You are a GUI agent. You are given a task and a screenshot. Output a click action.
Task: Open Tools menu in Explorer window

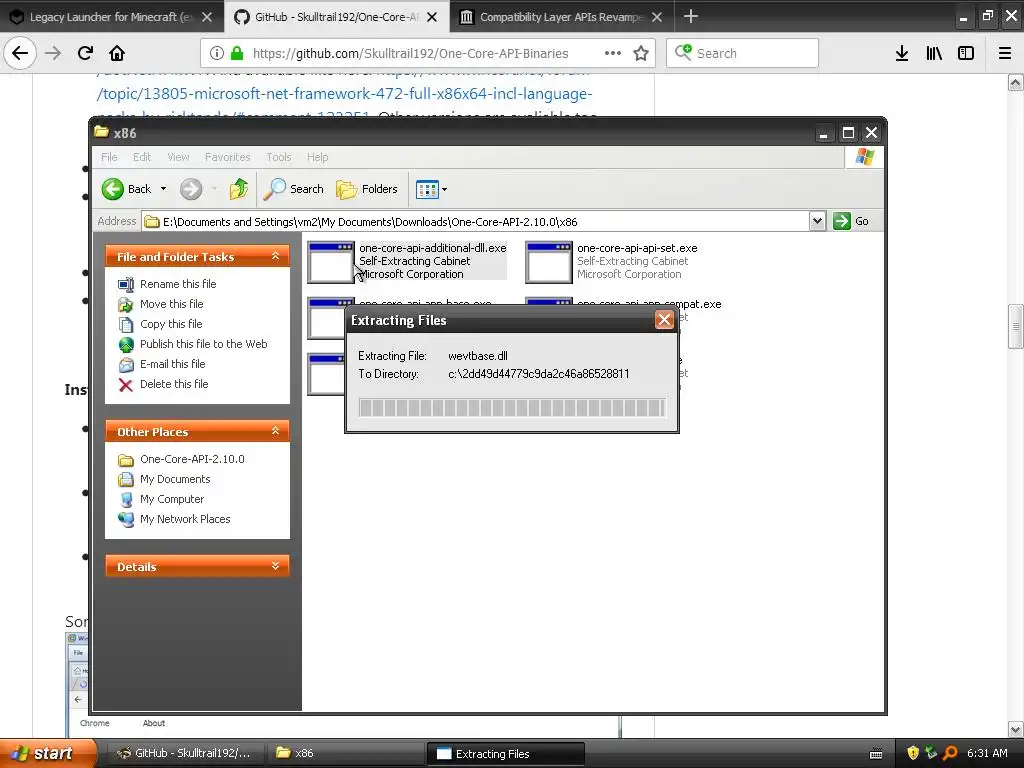(278, 157)
